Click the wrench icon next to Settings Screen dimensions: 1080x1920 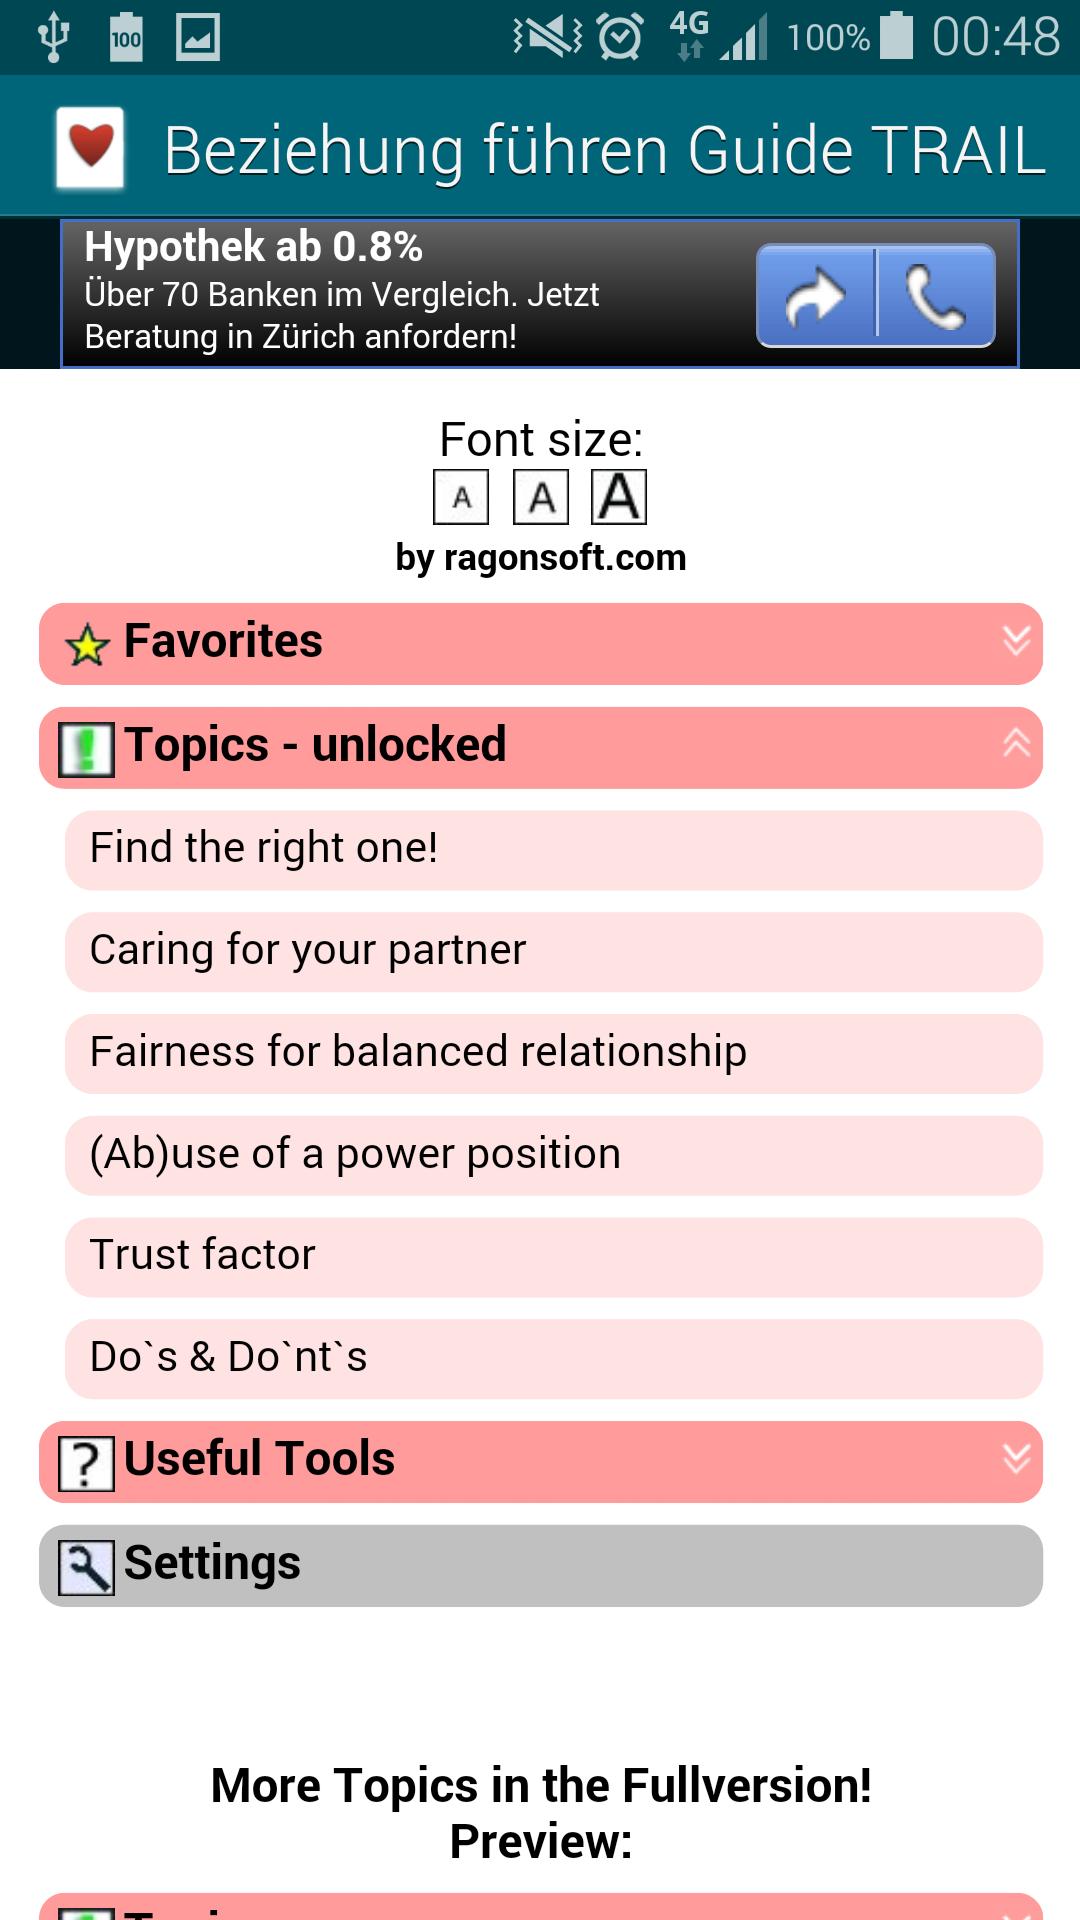click(x=87, y=1561)
